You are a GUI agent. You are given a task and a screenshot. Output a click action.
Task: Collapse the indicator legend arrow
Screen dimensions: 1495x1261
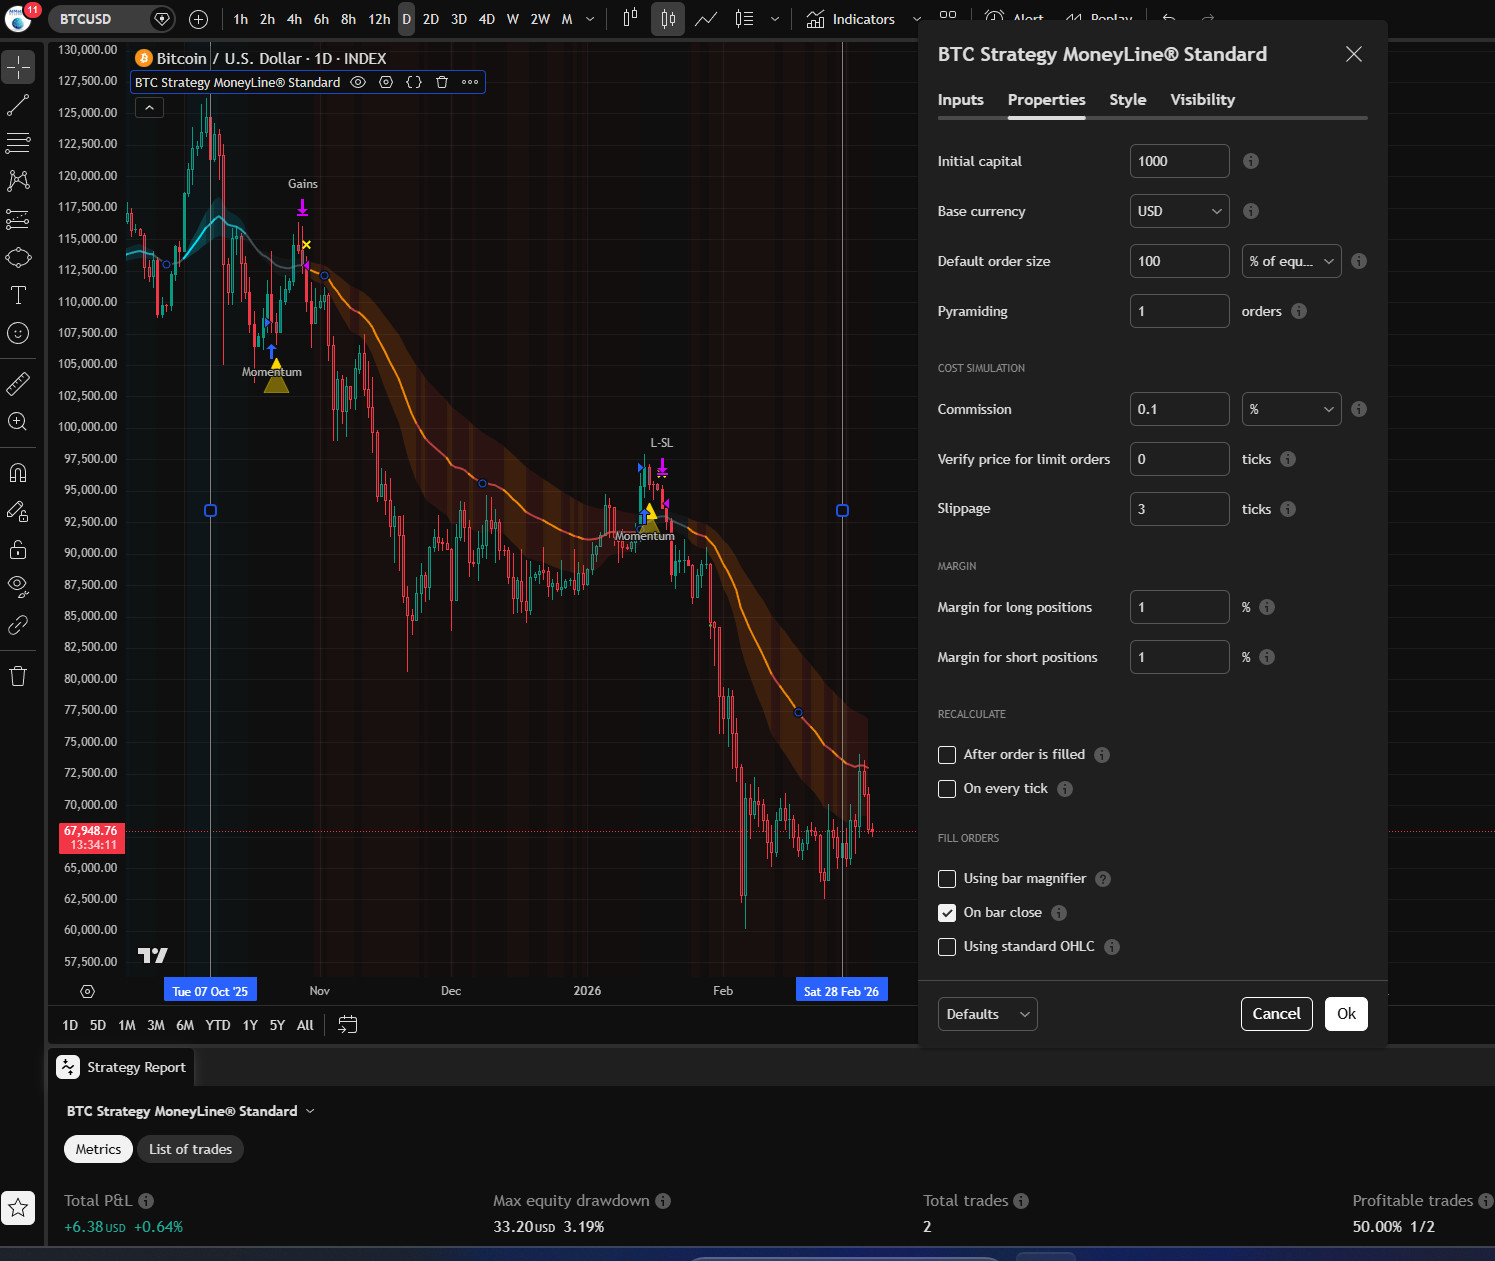(x=149, y=107)
